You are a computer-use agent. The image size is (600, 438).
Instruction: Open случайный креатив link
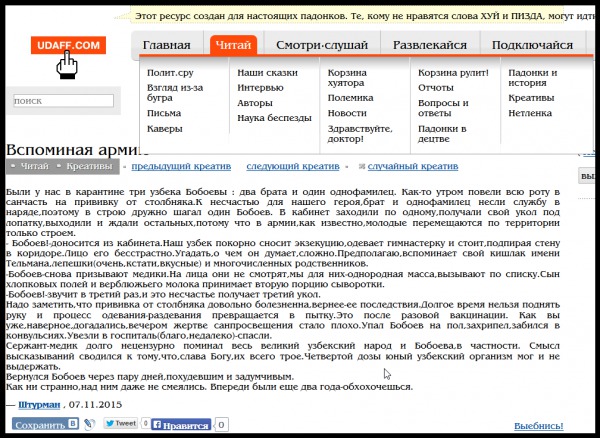(x=413, y=166)
